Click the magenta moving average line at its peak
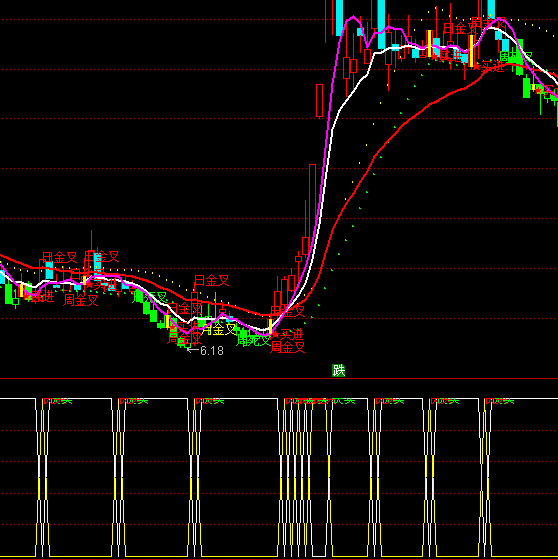The image size is (558, 560). coord(353,17)
